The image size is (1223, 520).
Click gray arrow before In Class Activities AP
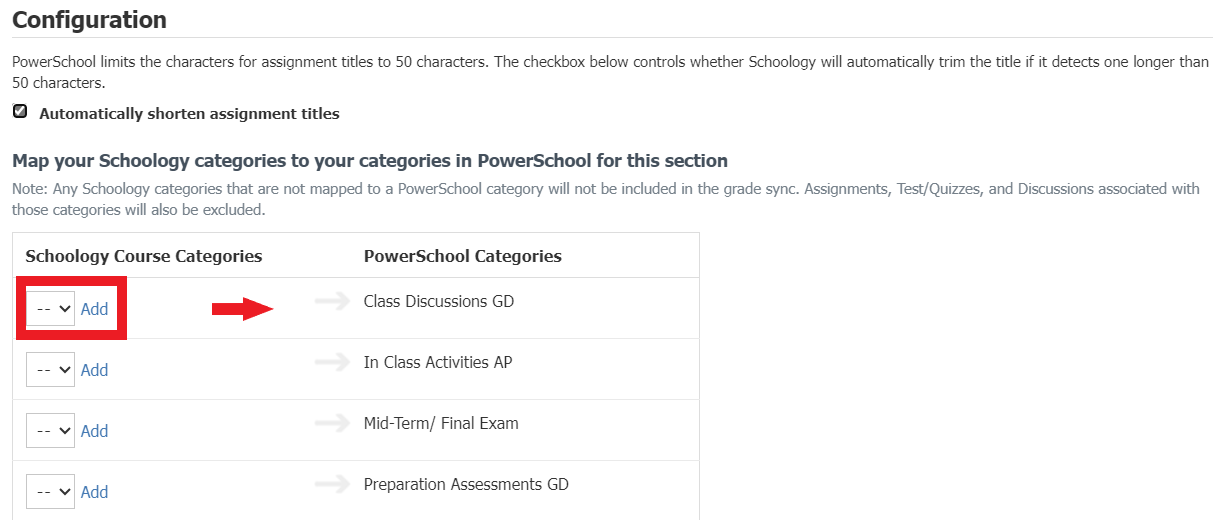coord(331,362)
